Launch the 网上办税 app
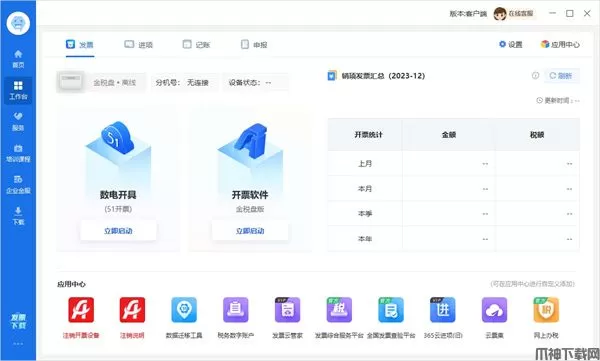This screenshot has width=600, height=361. (x=546, y=318)
